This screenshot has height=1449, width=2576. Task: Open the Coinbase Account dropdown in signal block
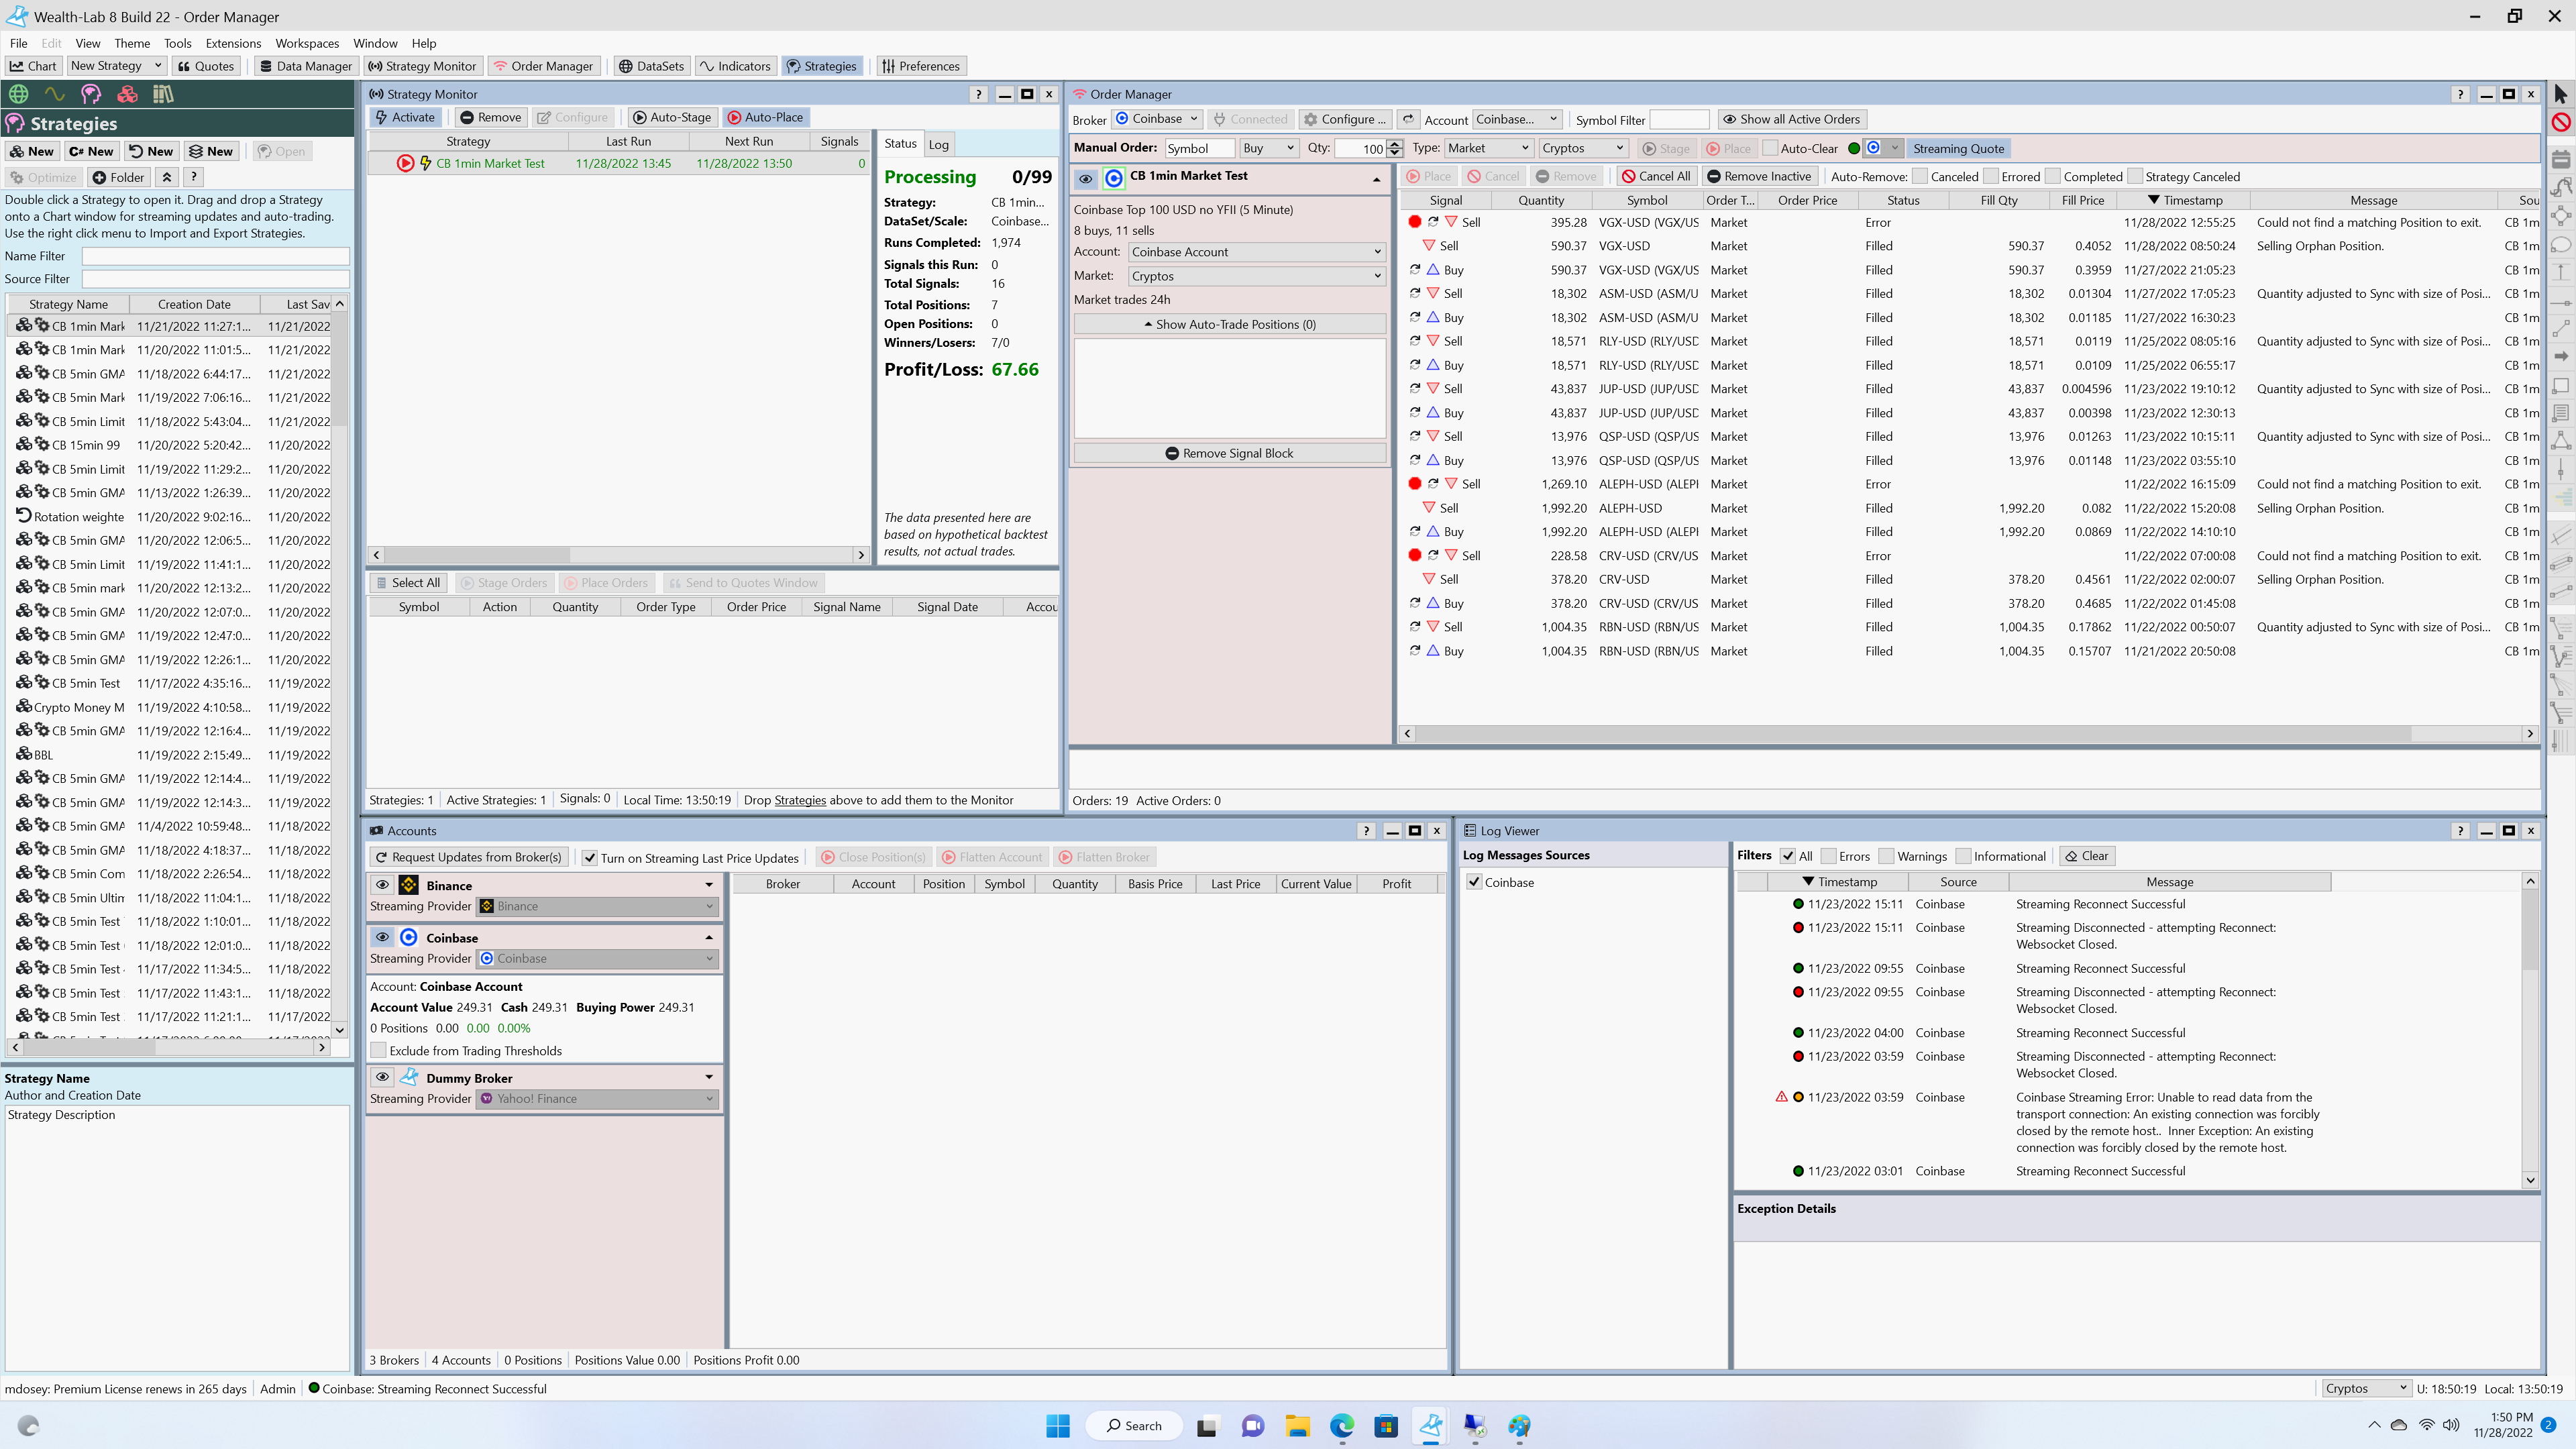coord(1256,252)
